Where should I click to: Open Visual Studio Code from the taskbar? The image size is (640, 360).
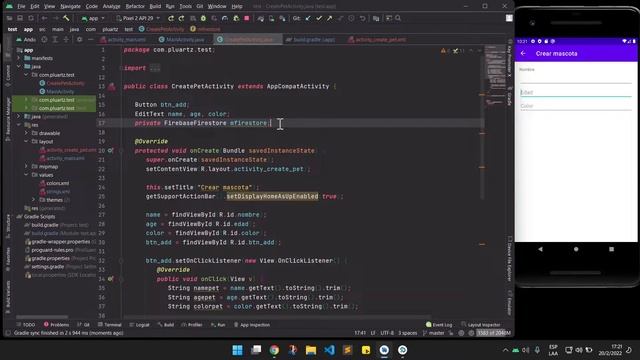[x=329, y=350]
